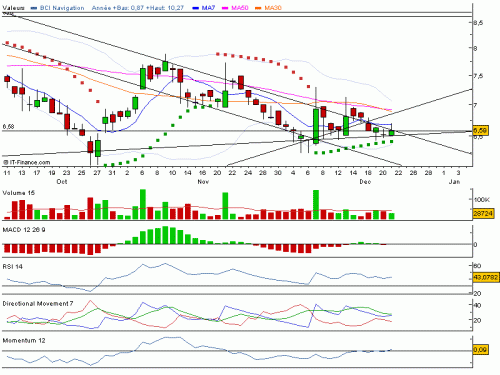500x375 pixels.
Task: Click the "24" date tick on the time axis
Action: coord(248,173)
